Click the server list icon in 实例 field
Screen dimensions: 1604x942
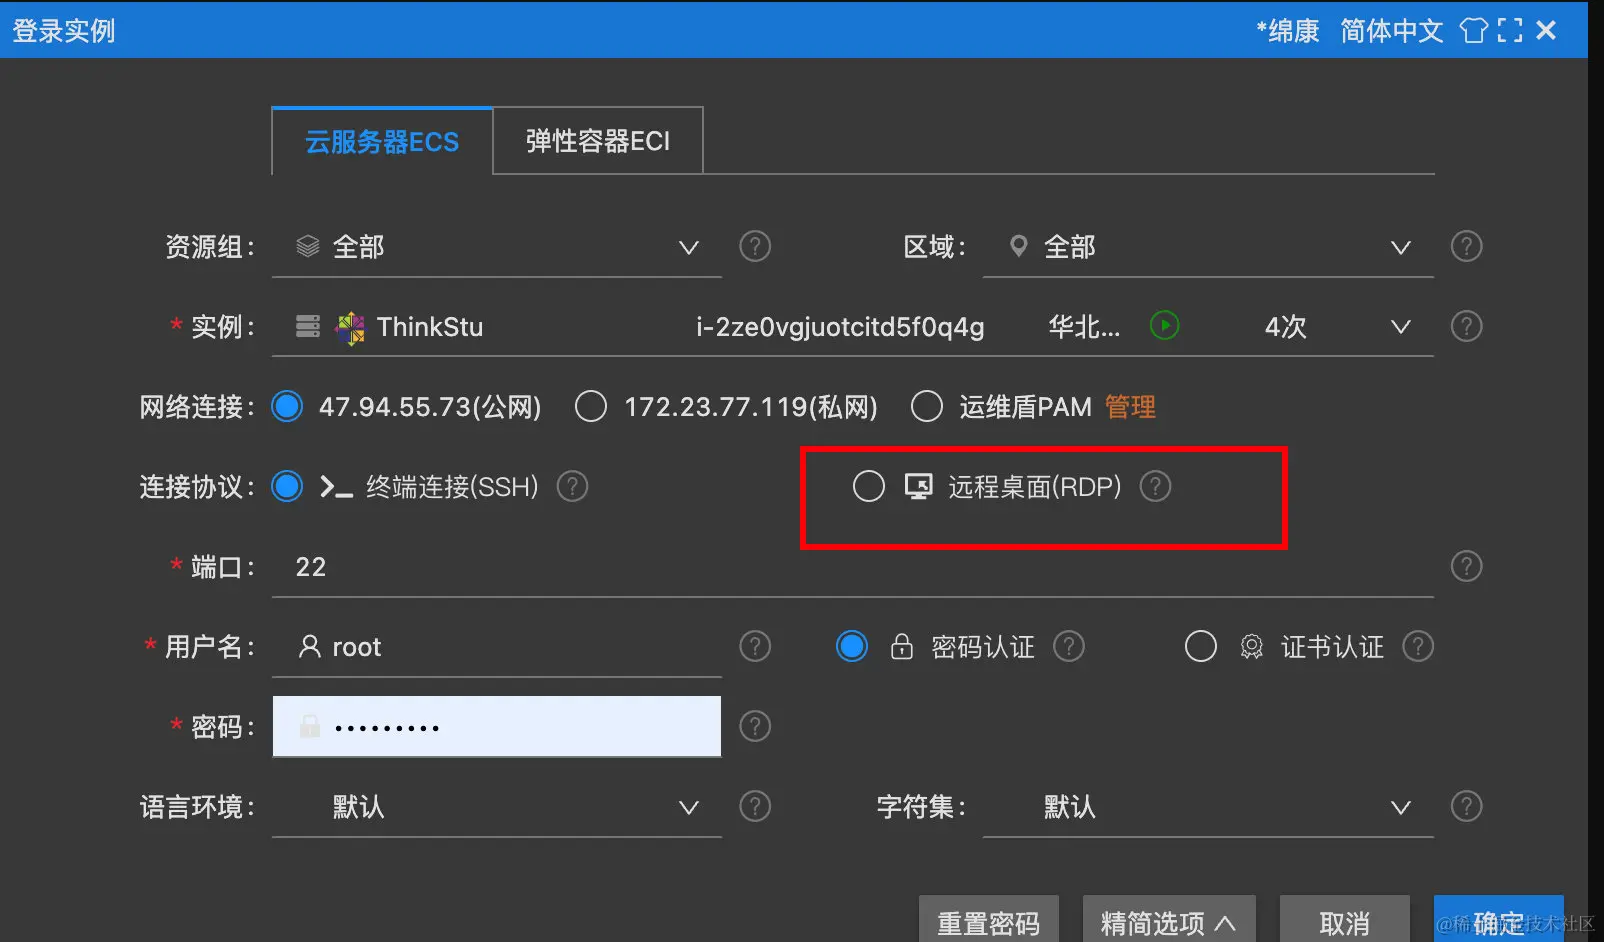click(308, 326)
